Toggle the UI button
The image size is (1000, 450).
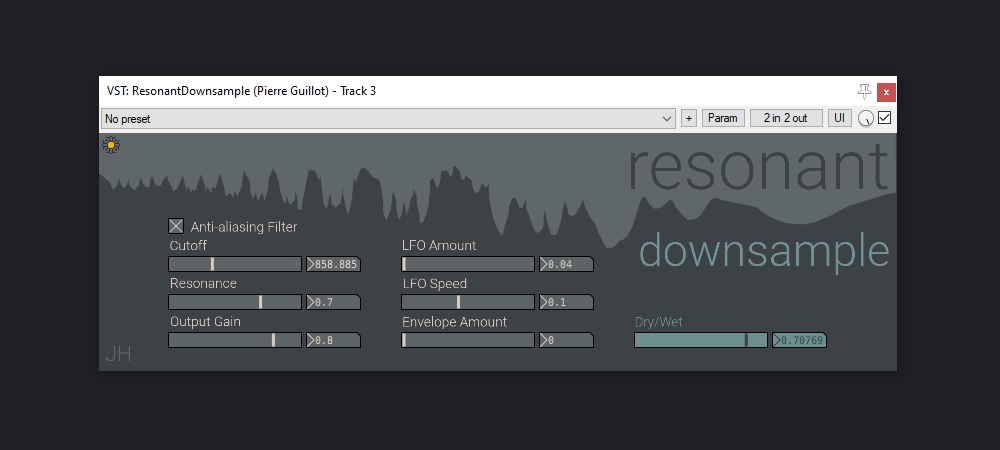coord(840,119)
